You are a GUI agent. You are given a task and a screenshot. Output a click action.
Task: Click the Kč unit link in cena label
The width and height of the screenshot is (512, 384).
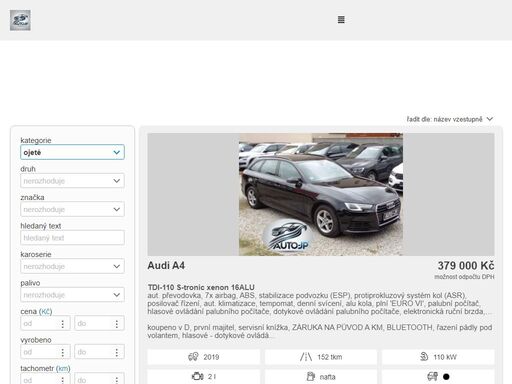[46, 312]
